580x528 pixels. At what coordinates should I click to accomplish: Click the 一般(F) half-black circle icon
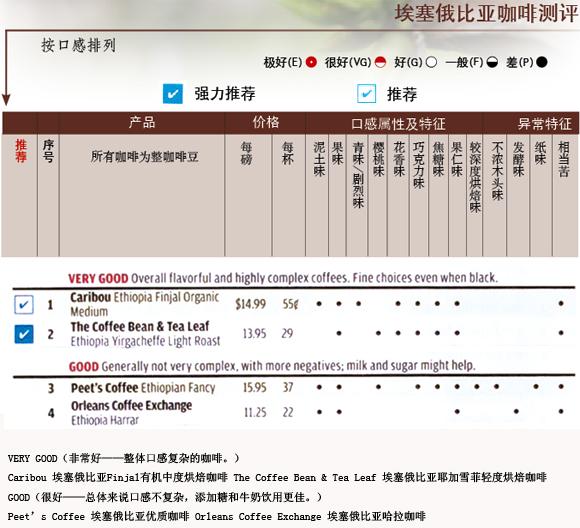pyautogui.click(x=492, y=62)
